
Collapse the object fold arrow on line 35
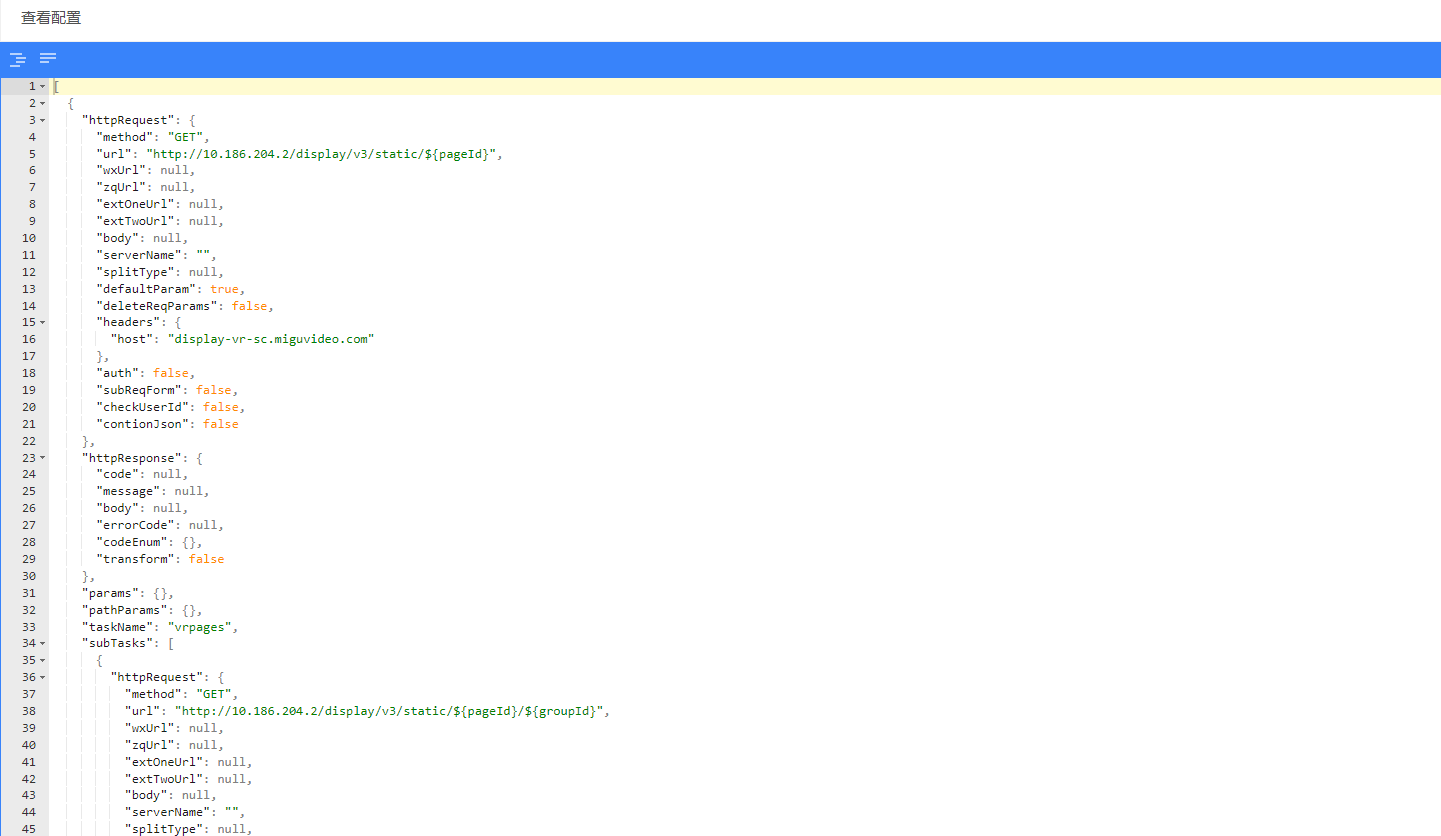(42, 661)
